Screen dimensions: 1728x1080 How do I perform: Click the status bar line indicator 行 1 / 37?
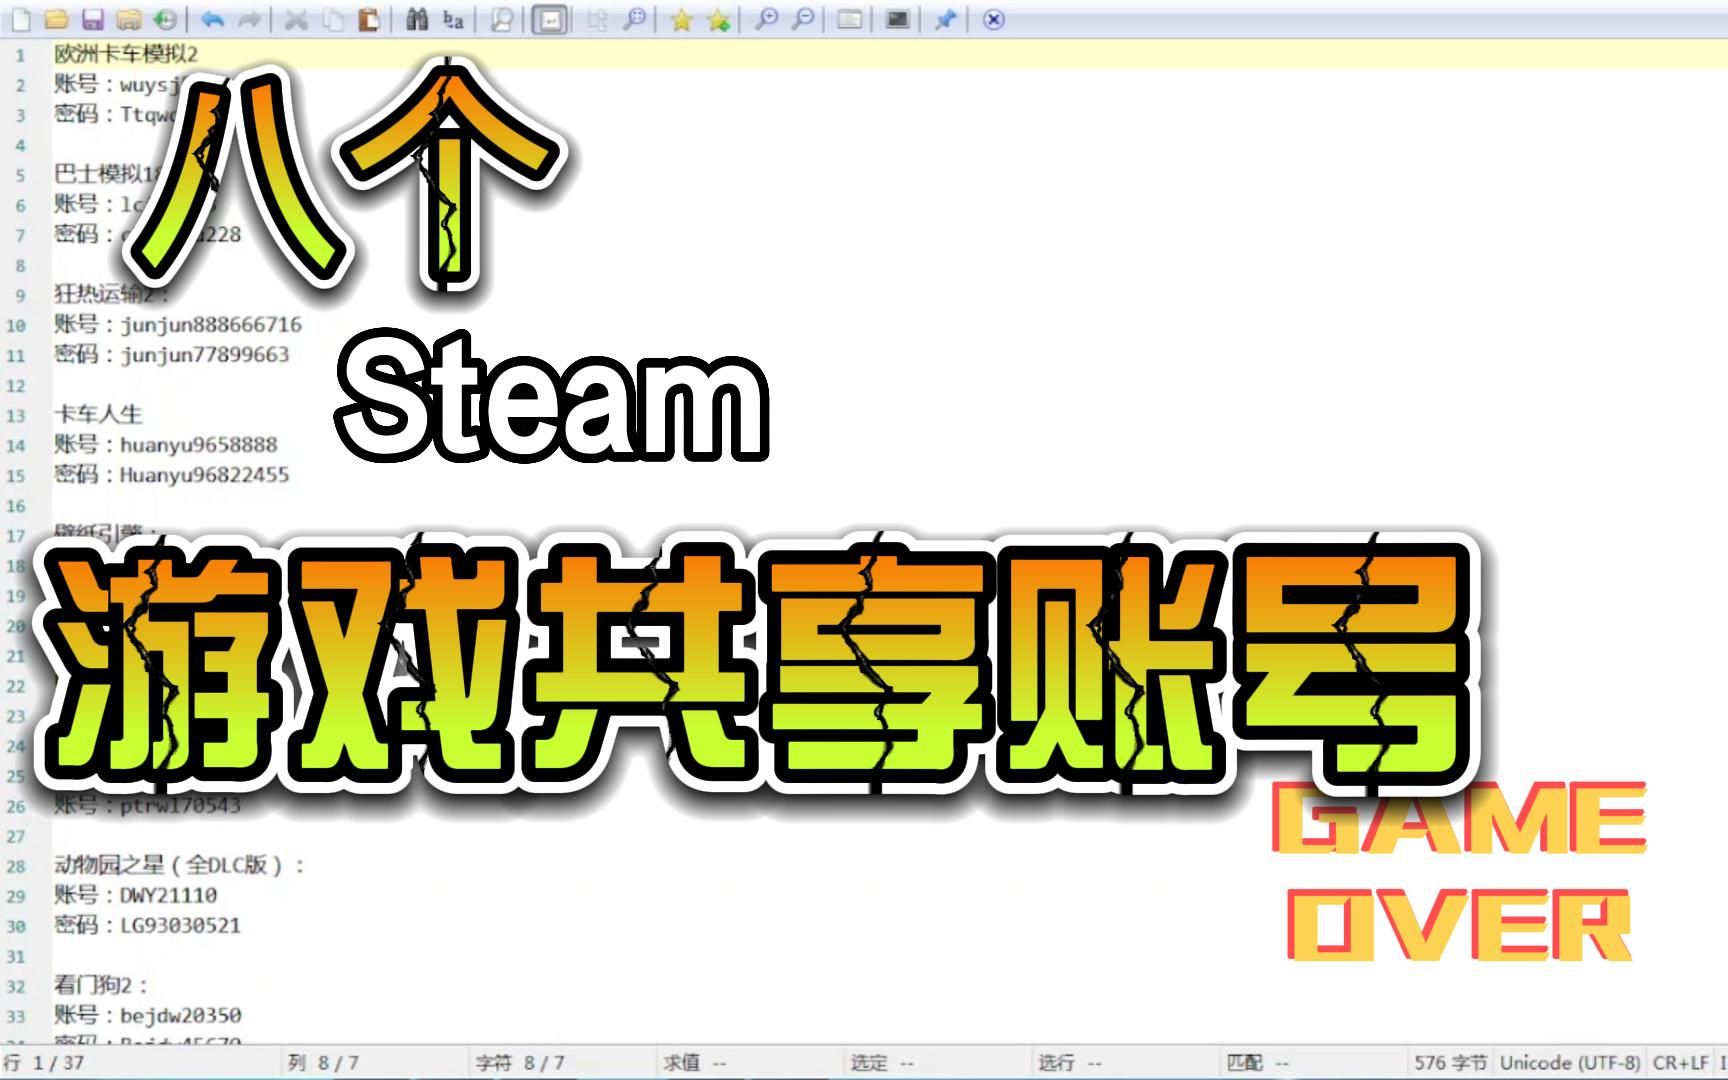click(44, 1062)
